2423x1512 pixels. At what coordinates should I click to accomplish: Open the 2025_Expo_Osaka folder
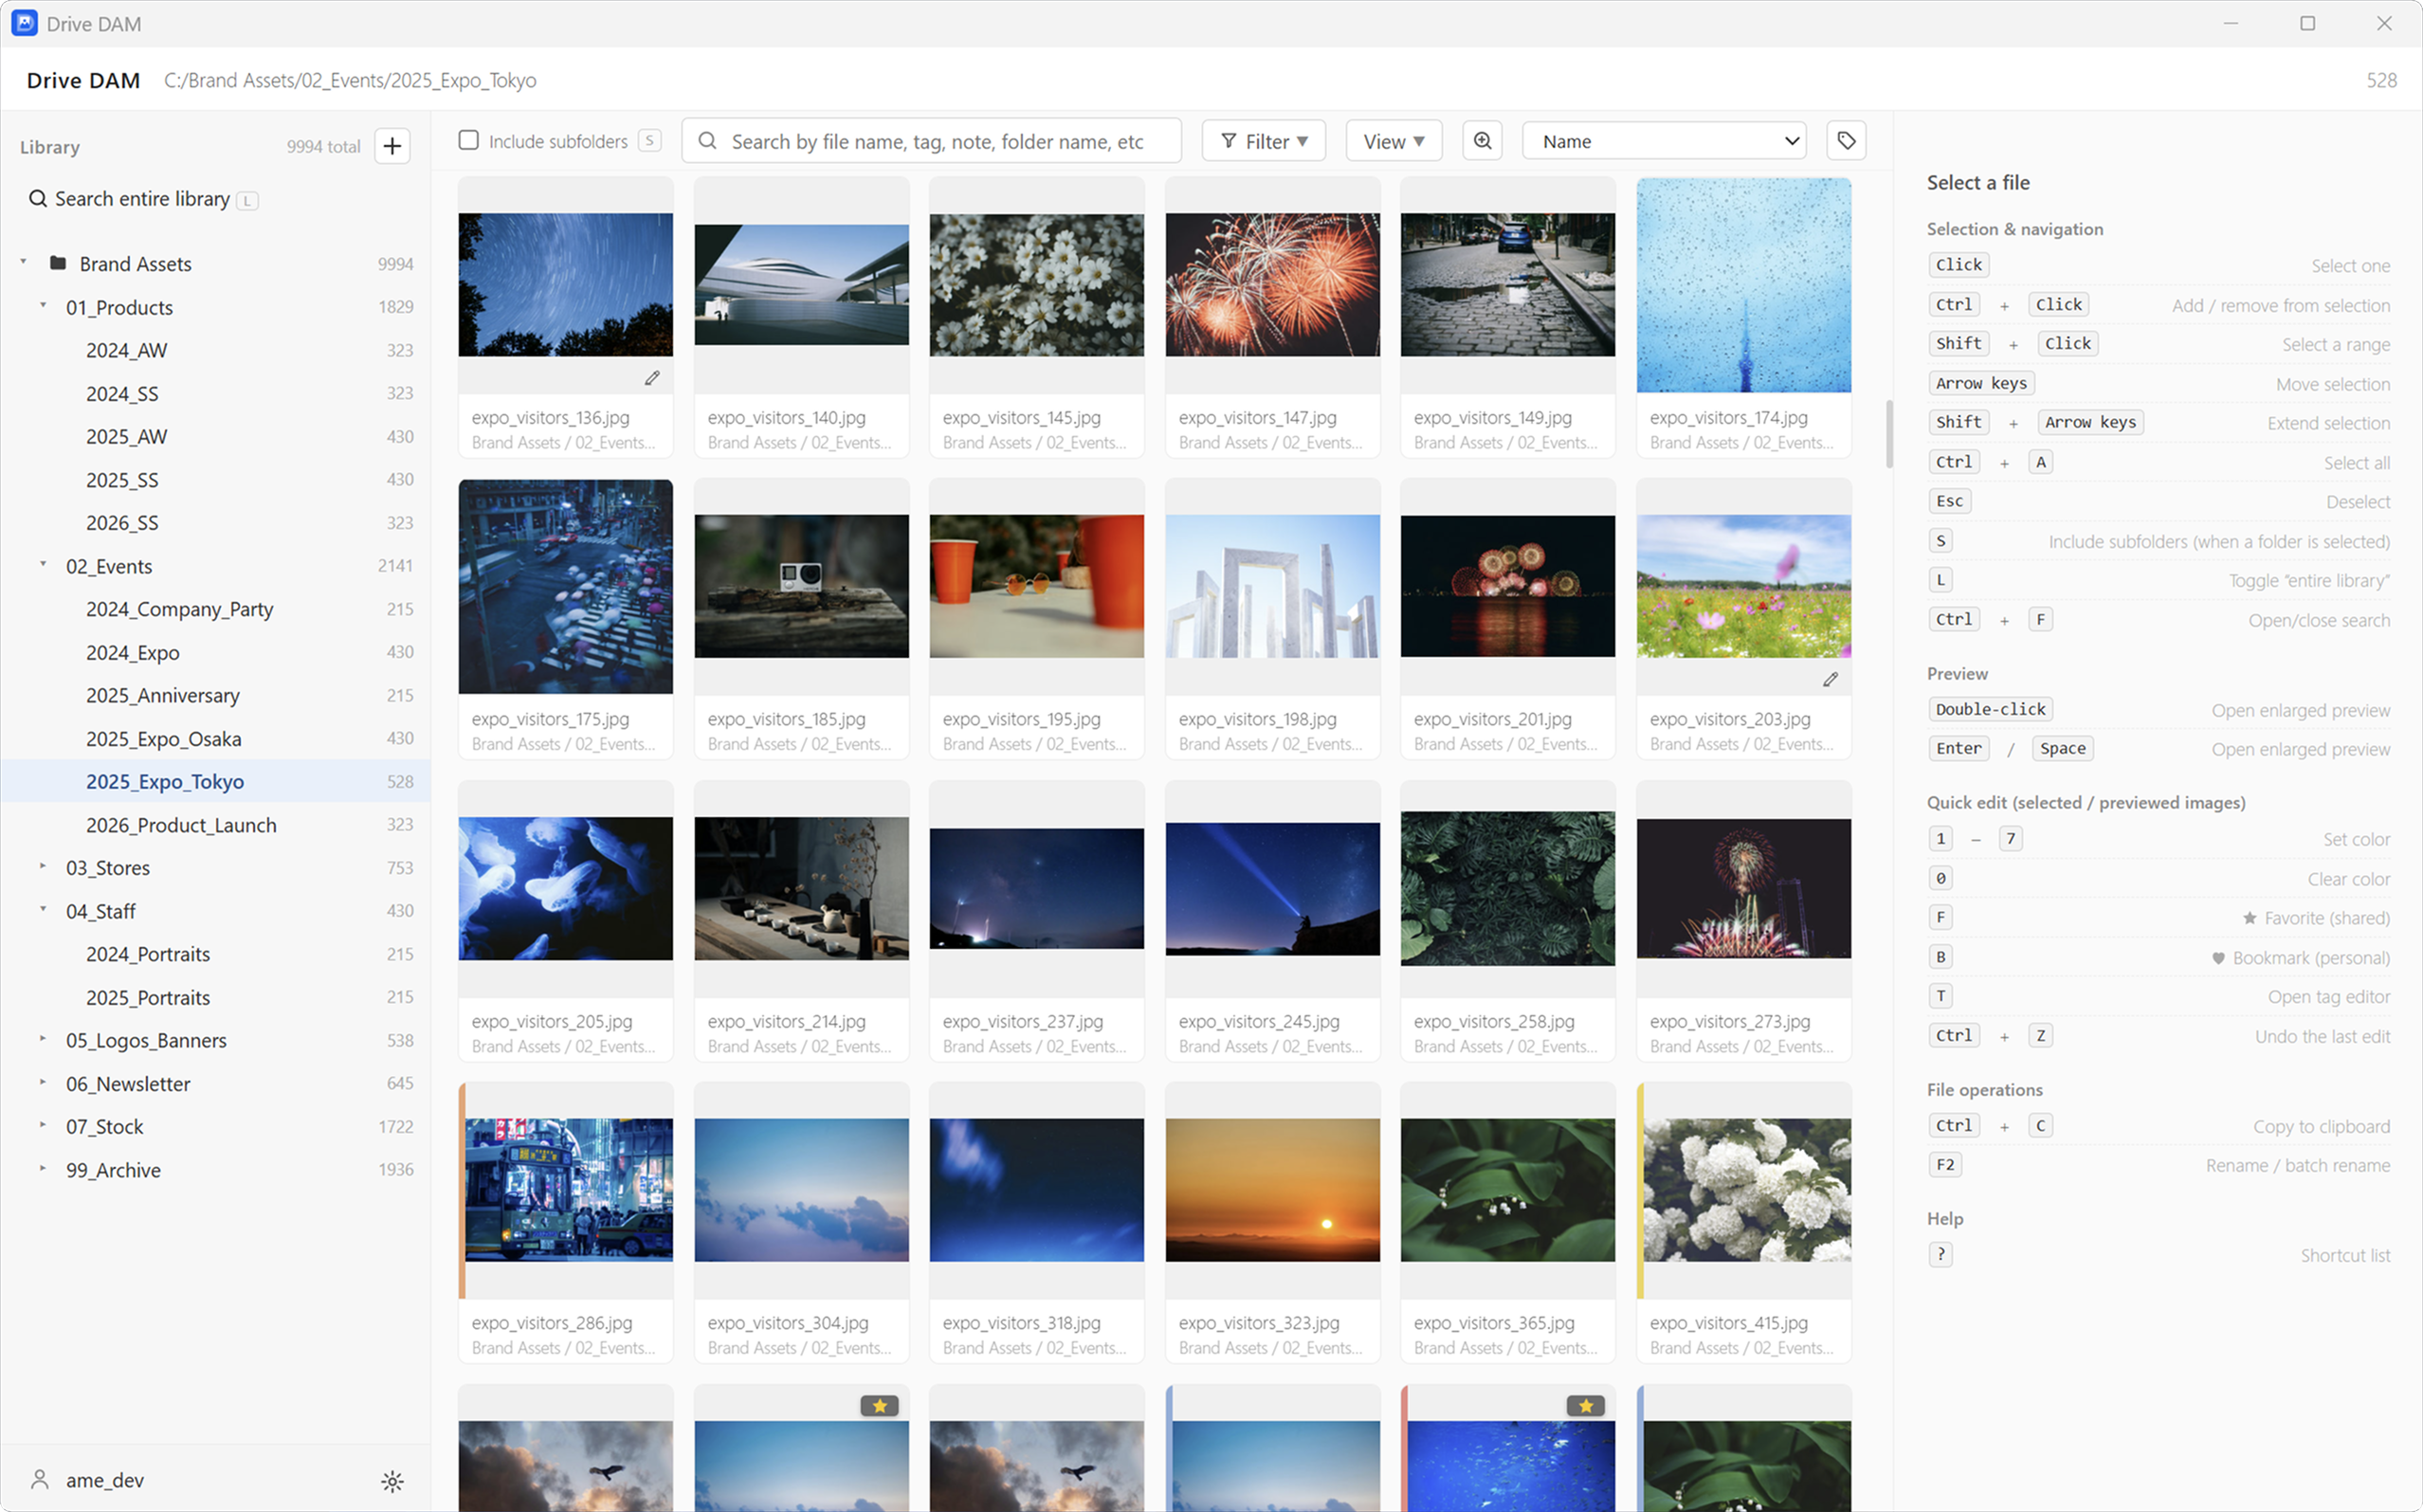216,739
